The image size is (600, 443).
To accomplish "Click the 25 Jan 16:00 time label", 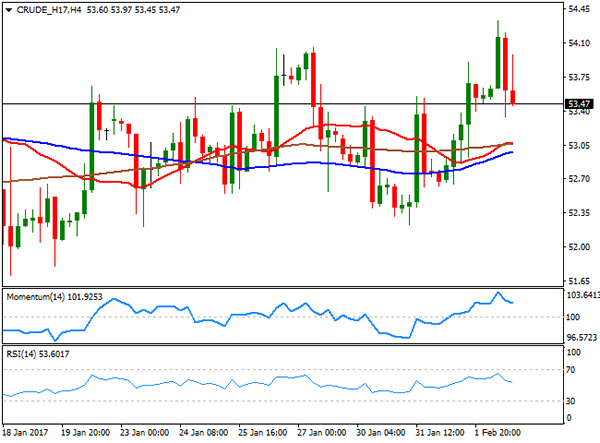I will (262, 433).
